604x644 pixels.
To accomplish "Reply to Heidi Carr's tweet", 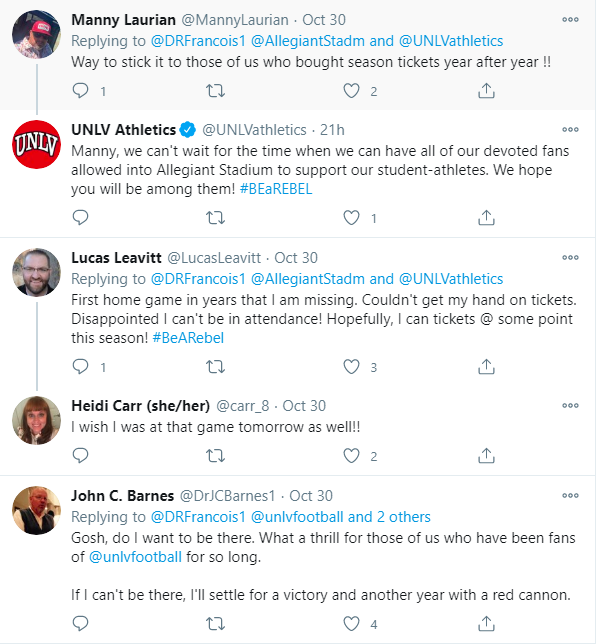I will [x=81, y=456].
